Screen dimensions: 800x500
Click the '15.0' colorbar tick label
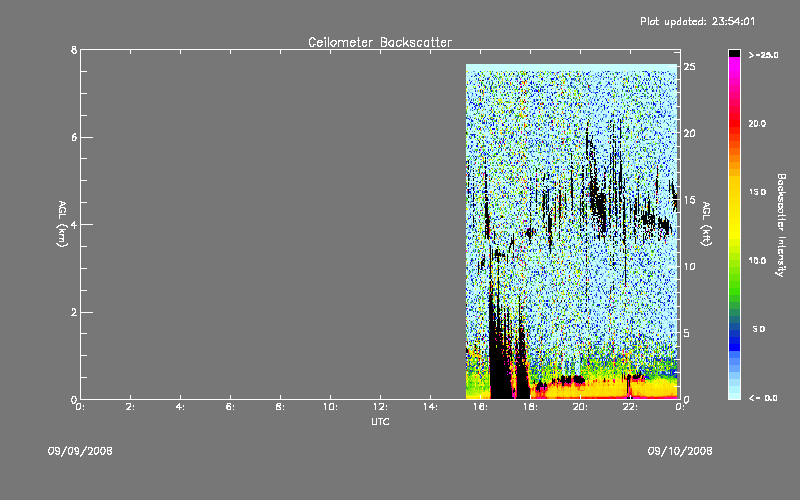[x=757, y=192]
